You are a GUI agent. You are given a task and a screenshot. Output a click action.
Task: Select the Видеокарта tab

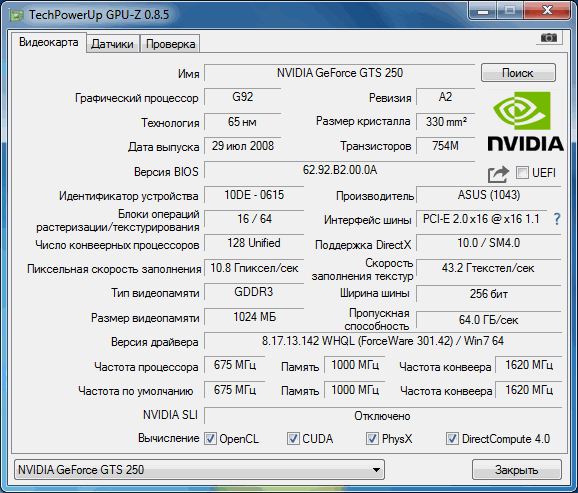click(49, 42)
